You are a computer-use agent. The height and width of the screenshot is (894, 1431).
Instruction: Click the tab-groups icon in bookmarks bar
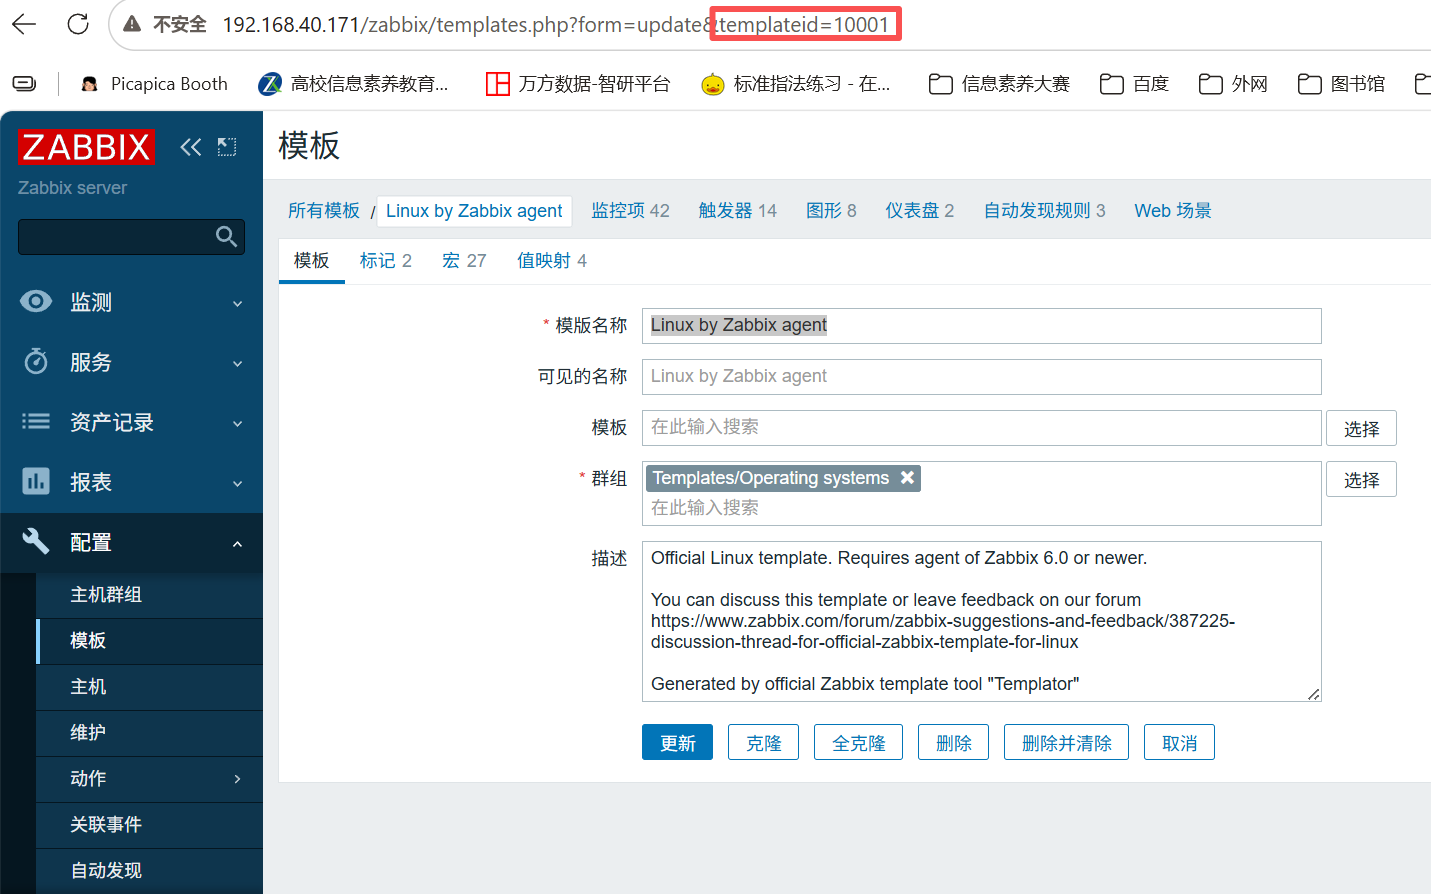pos(24,84)
